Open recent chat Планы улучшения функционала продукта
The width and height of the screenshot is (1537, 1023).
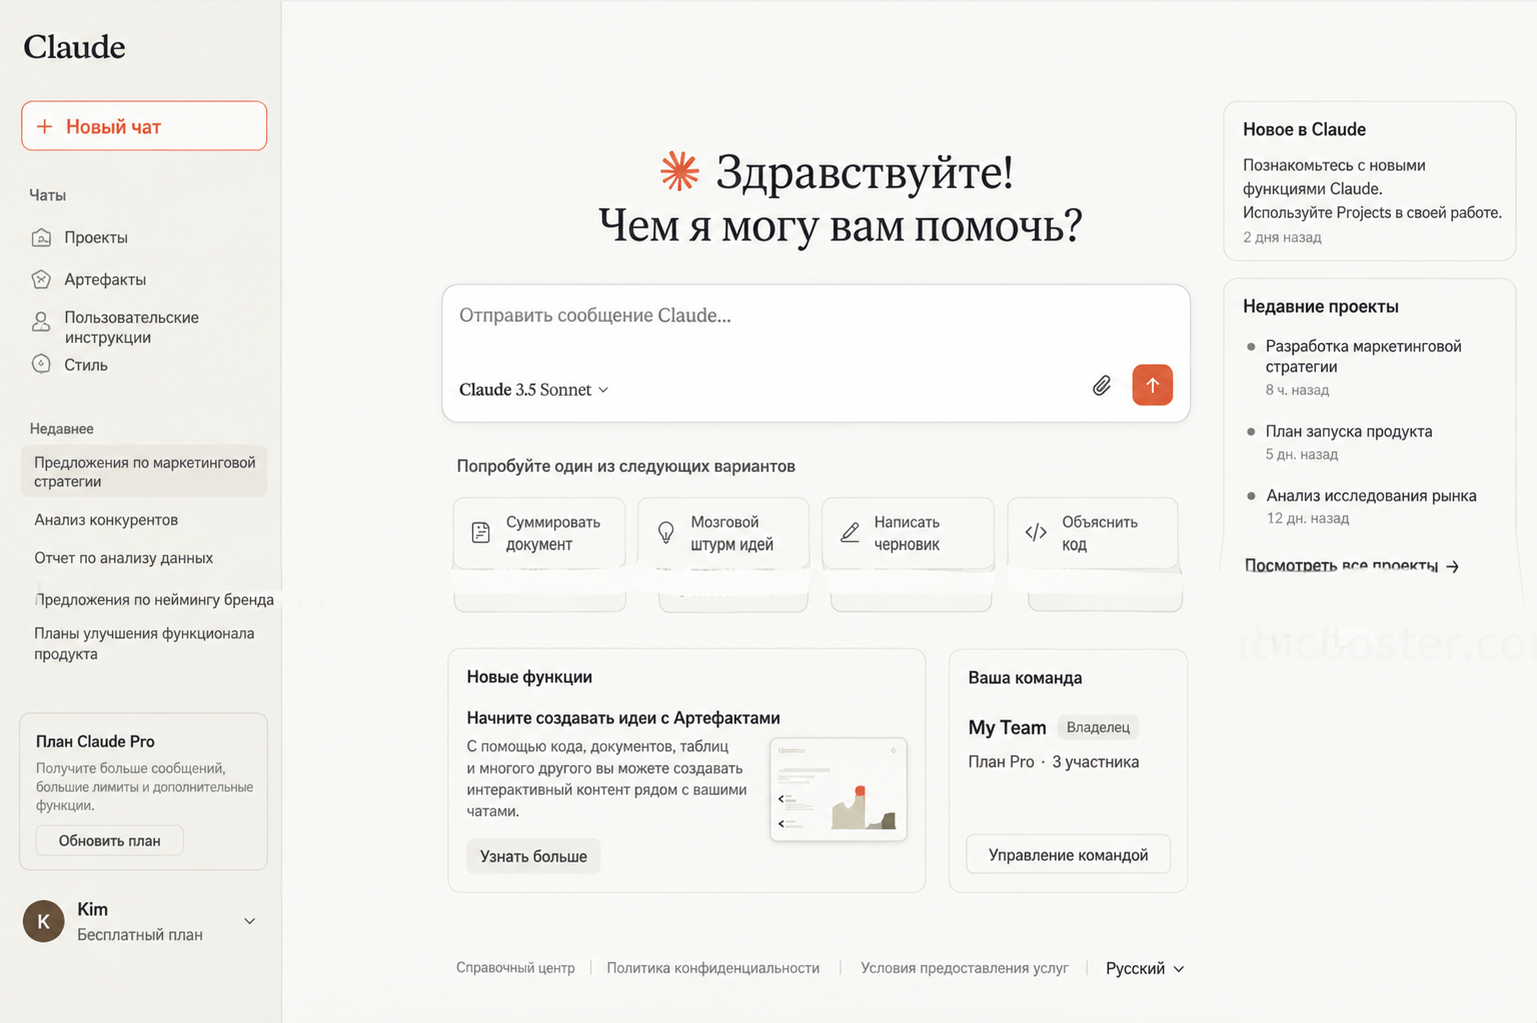tap(144, 643)
